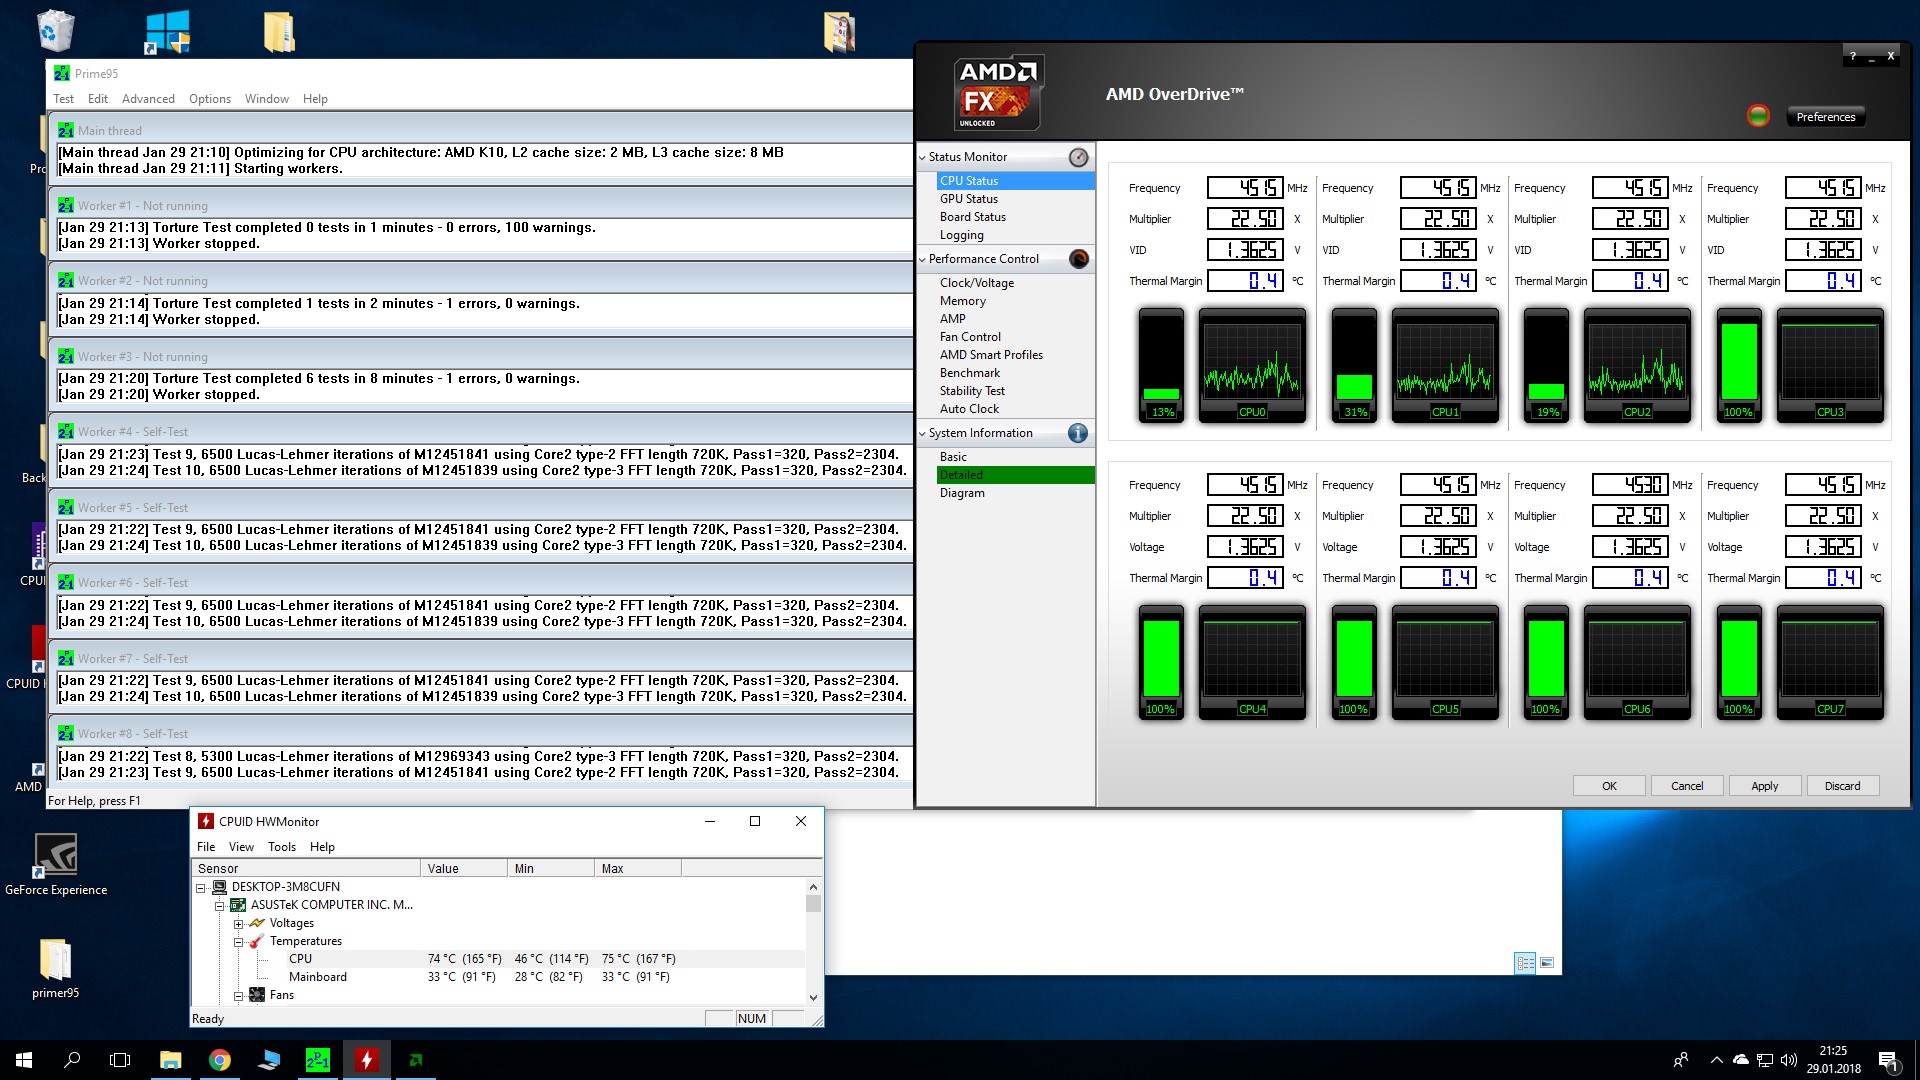The height and width of the screenshot is (1080, 1920).
Task: Open HWMonitor View menu
Action: (241, 847)
